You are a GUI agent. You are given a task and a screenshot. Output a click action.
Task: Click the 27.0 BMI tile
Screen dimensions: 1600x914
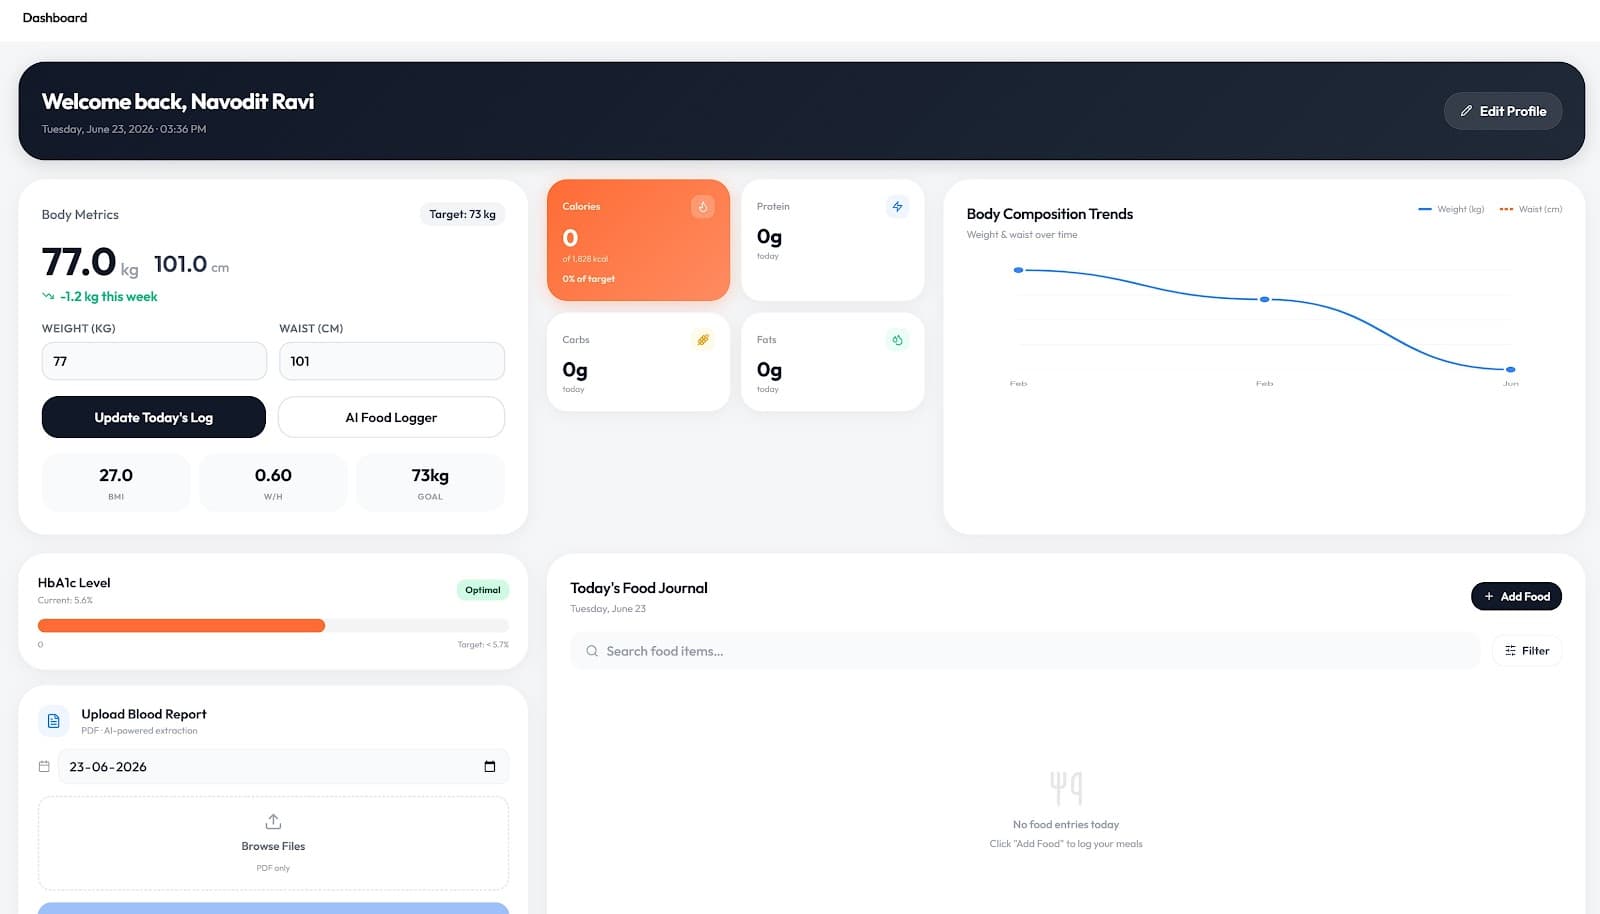(116, 483)
